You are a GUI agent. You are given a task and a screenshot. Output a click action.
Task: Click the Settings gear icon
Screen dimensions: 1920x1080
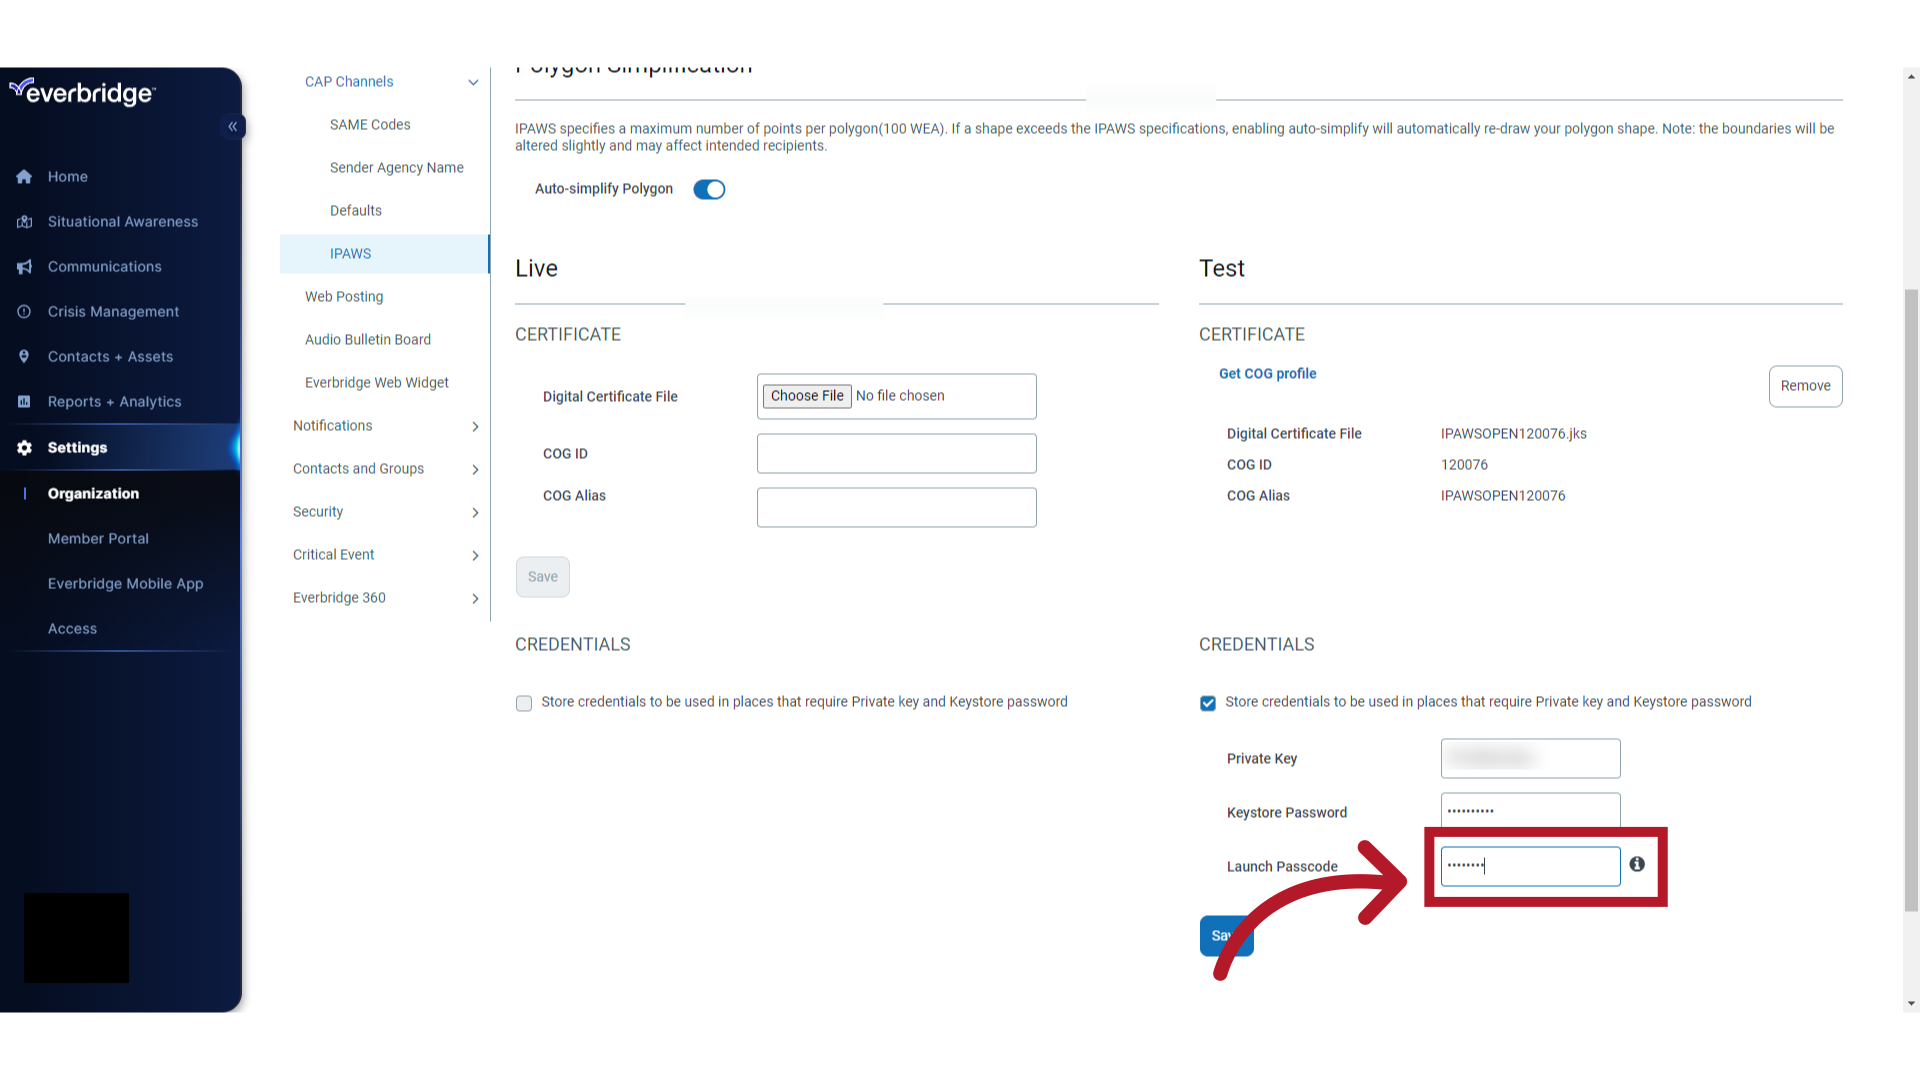24,446
